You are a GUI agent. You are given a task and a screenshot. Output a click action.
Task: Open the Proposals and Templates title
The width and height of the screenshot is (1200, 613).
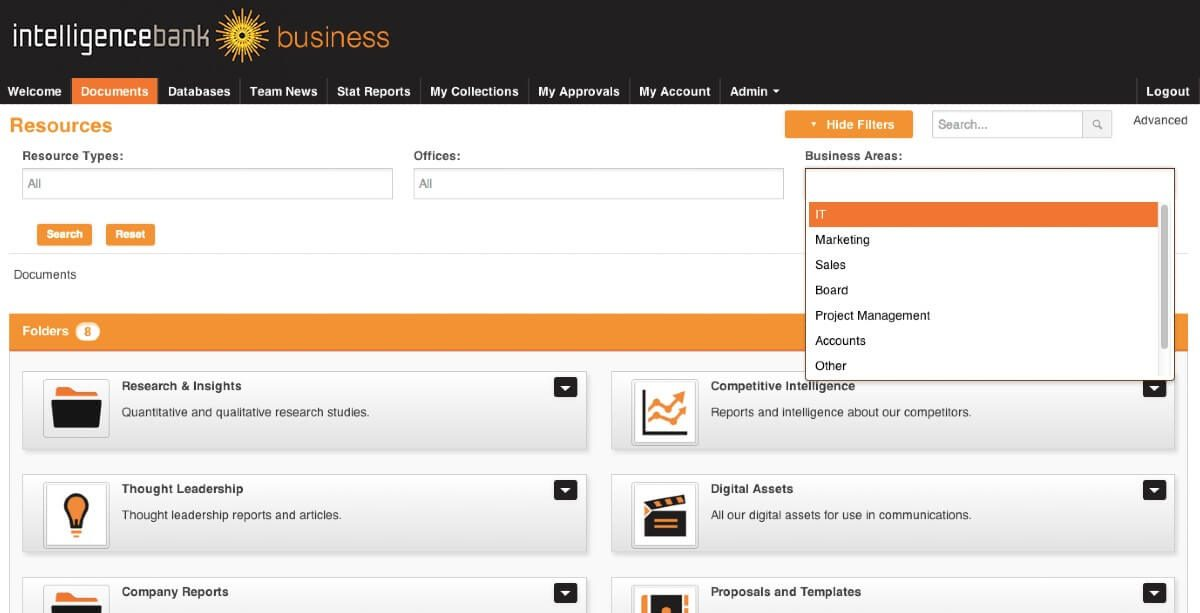click(x=786, y=592)
